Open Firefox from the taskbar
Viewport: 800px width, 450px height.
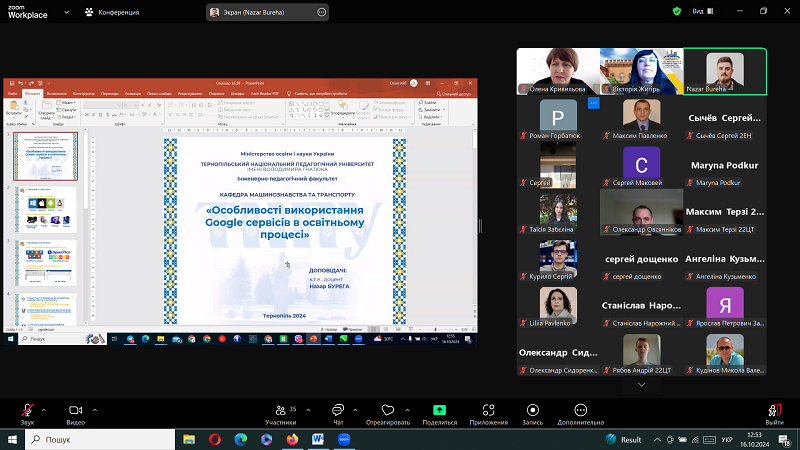(x=292, y=439)
